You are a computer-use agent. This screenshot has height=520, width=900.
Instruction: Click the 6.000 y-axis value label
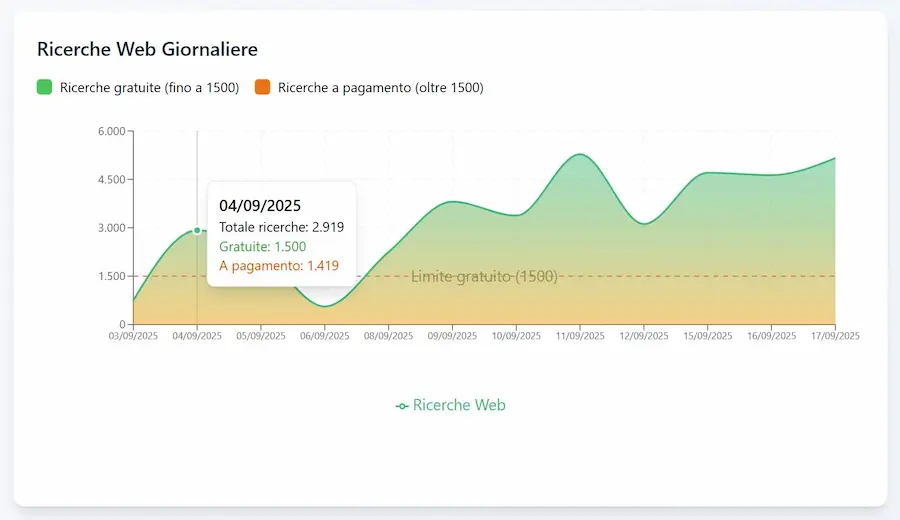pyautogui.click(x=111, y=131)
